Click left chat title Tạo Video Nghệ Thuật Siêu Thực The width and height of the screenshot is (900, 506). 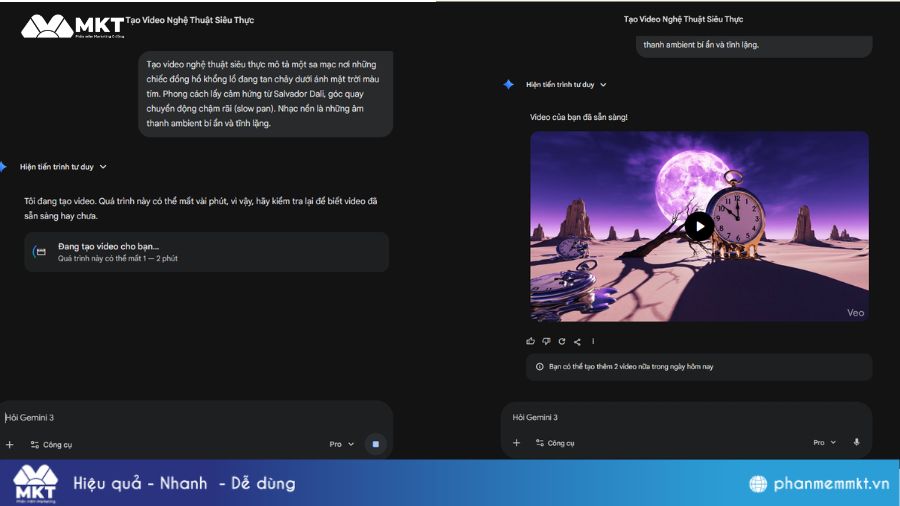click(190, 20)
